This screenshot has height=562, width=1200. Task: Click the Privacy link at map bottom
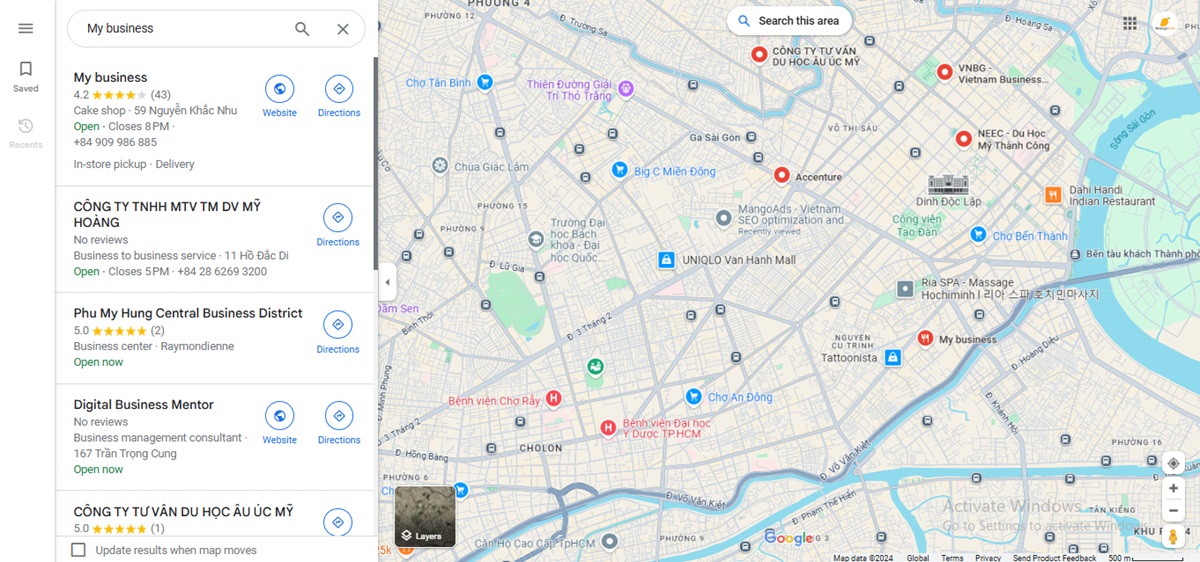tap(988, 558)
